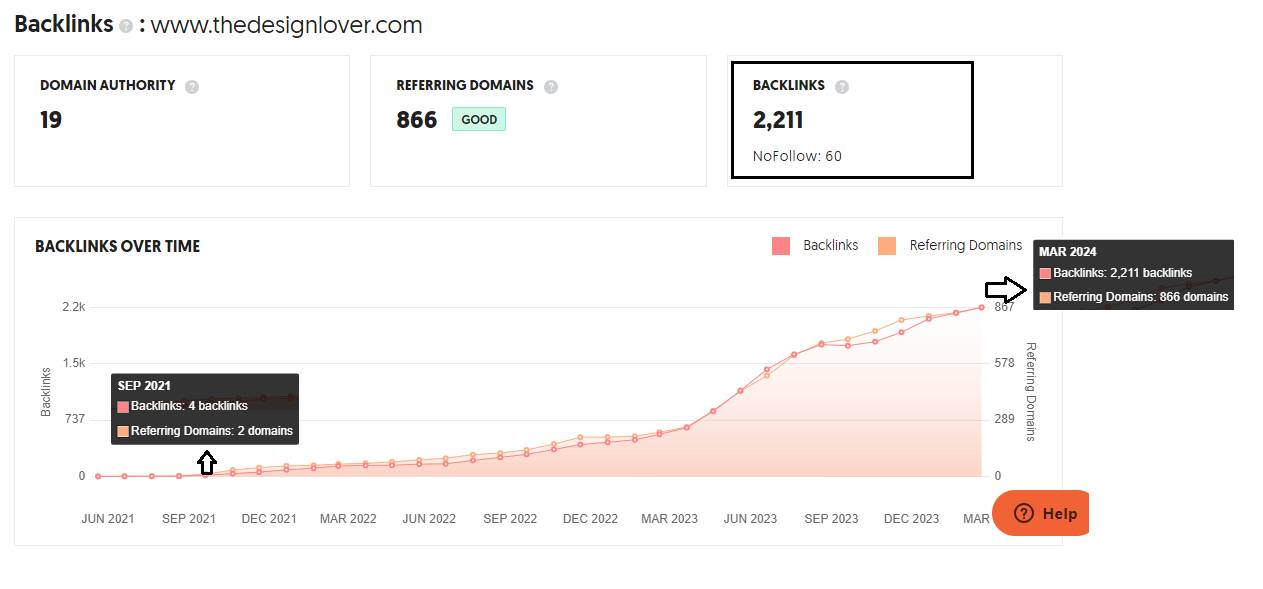Click the orange Referring Domains legend swatch
Viewport: 1263px width, 589px height.
click(887, 246)
